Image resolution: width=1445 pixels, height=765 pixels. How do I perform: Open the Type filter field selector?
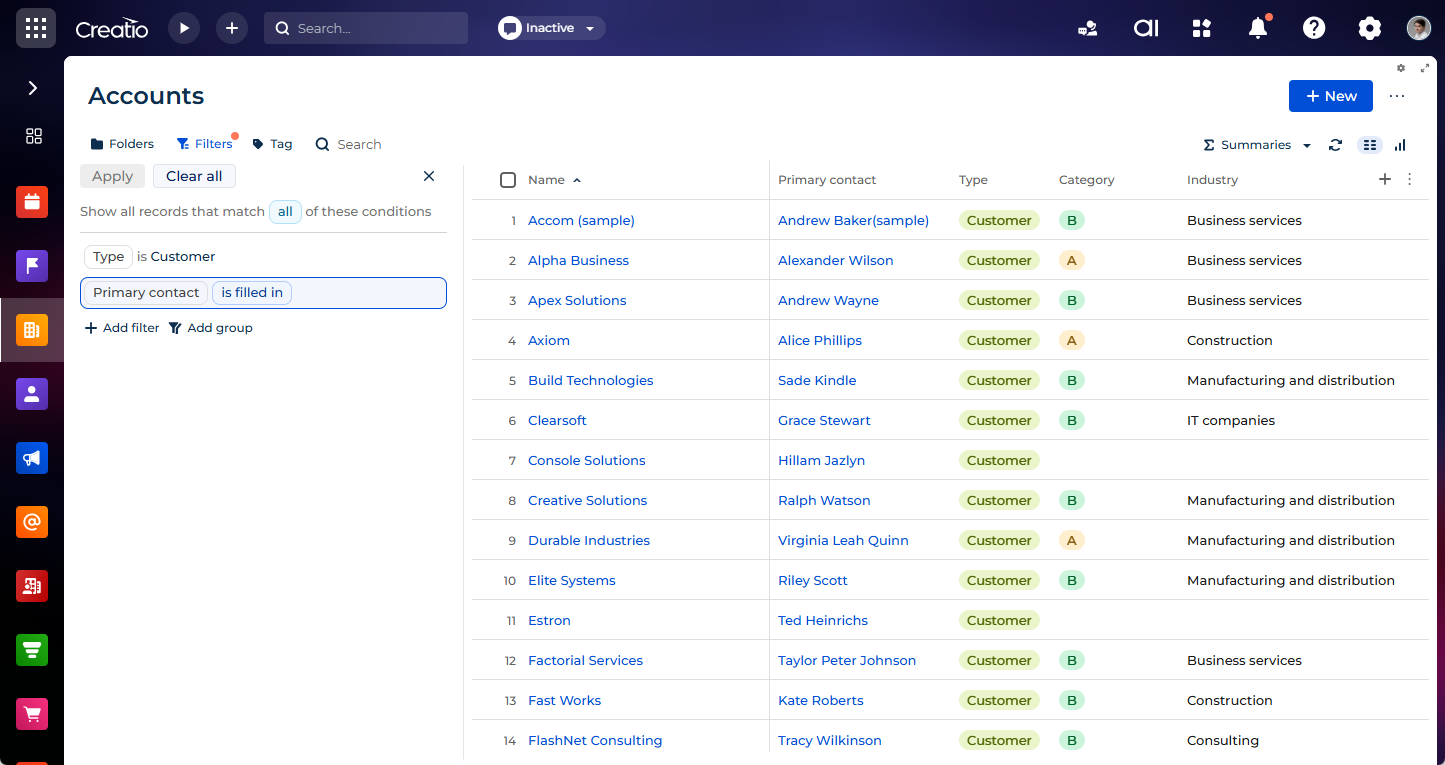tap(109, 257)
